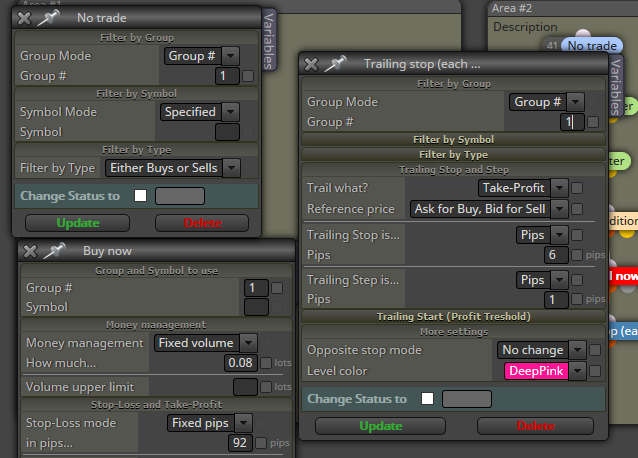638x458 pixels.
Task: Toggle lots checkbox beside How much 0.08
Action: (x=266, y=363)
